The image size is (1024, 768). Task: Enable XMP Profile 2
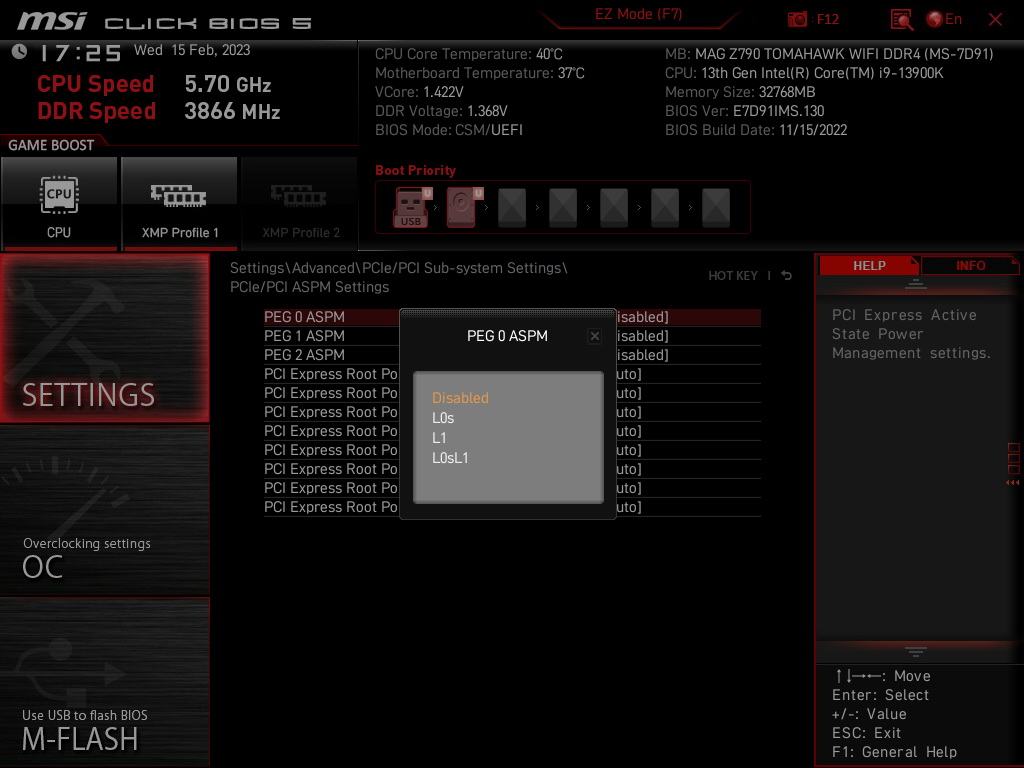point(300,204)
